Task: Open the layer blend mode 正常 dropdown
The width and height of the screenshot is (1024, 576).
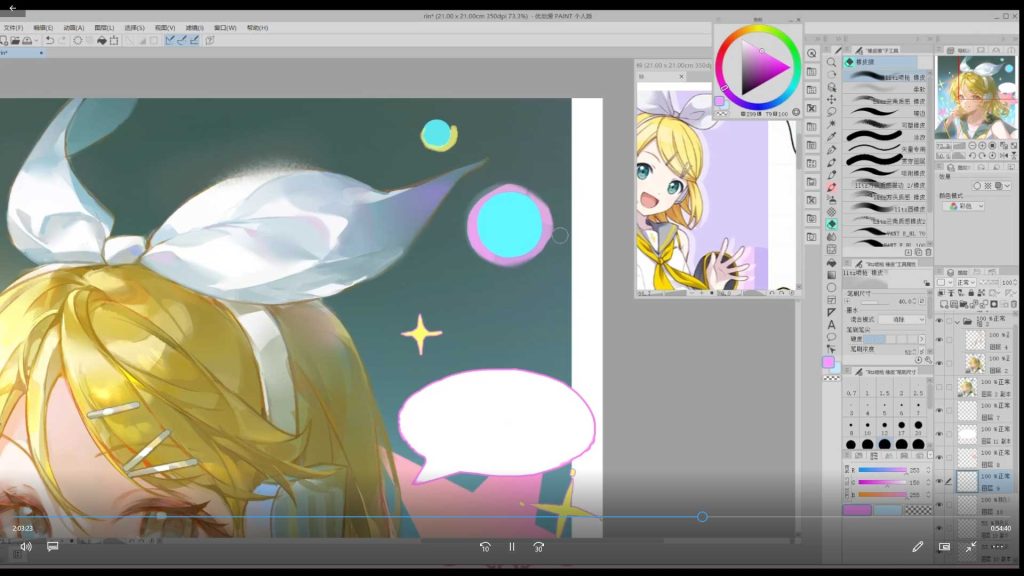Action: pos(966,283)
